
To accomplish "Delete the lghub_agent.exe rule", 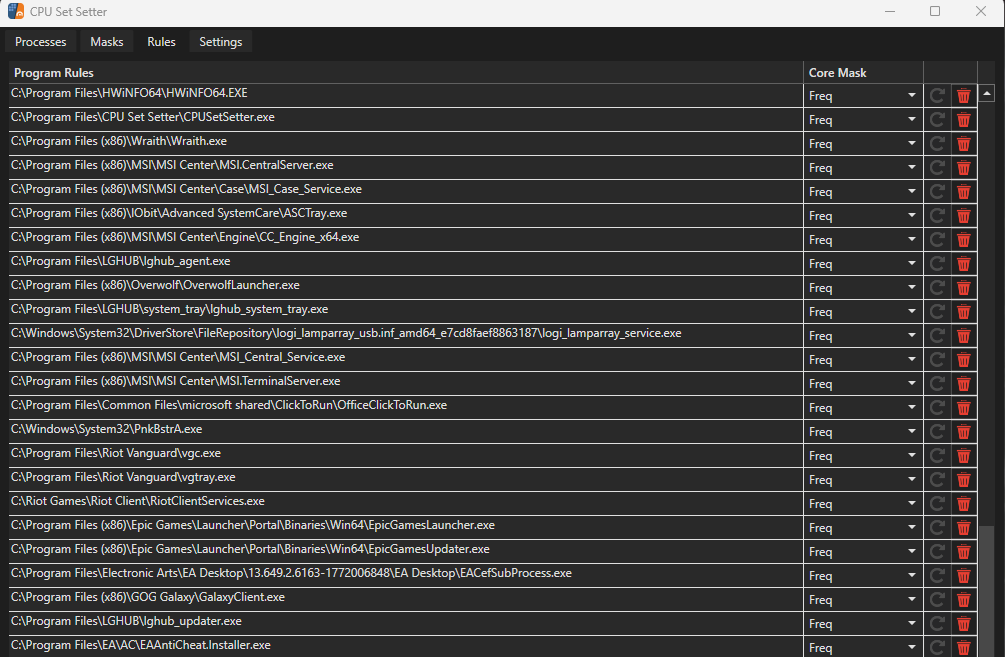I will pyautogui.click(x=963, y=264).
